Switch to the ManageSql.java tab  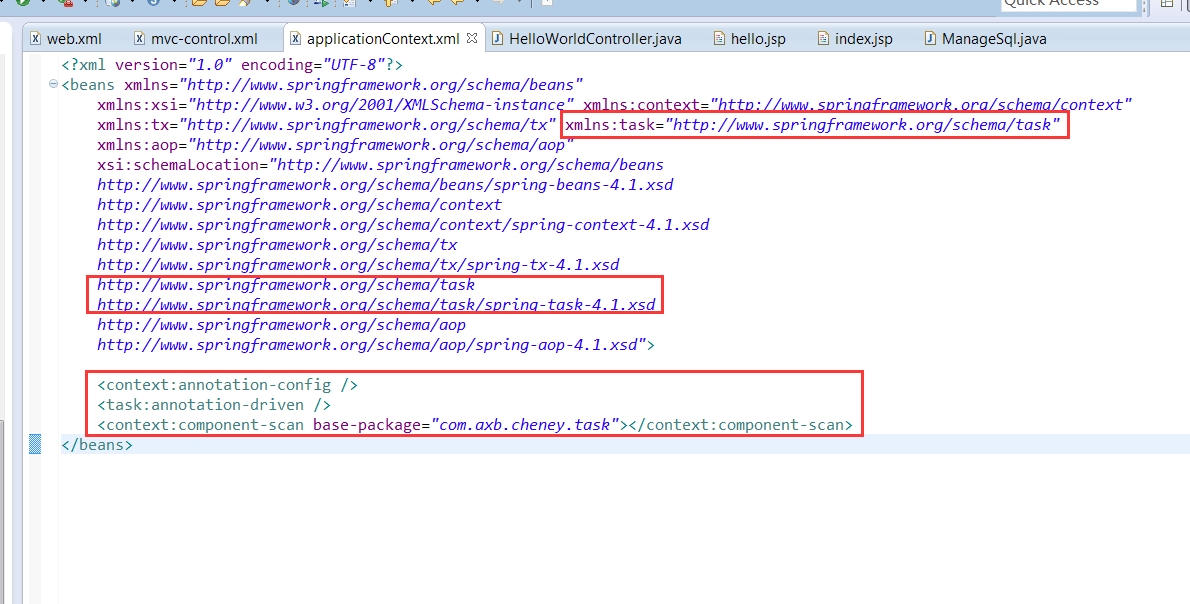click(x=985, y=39)
